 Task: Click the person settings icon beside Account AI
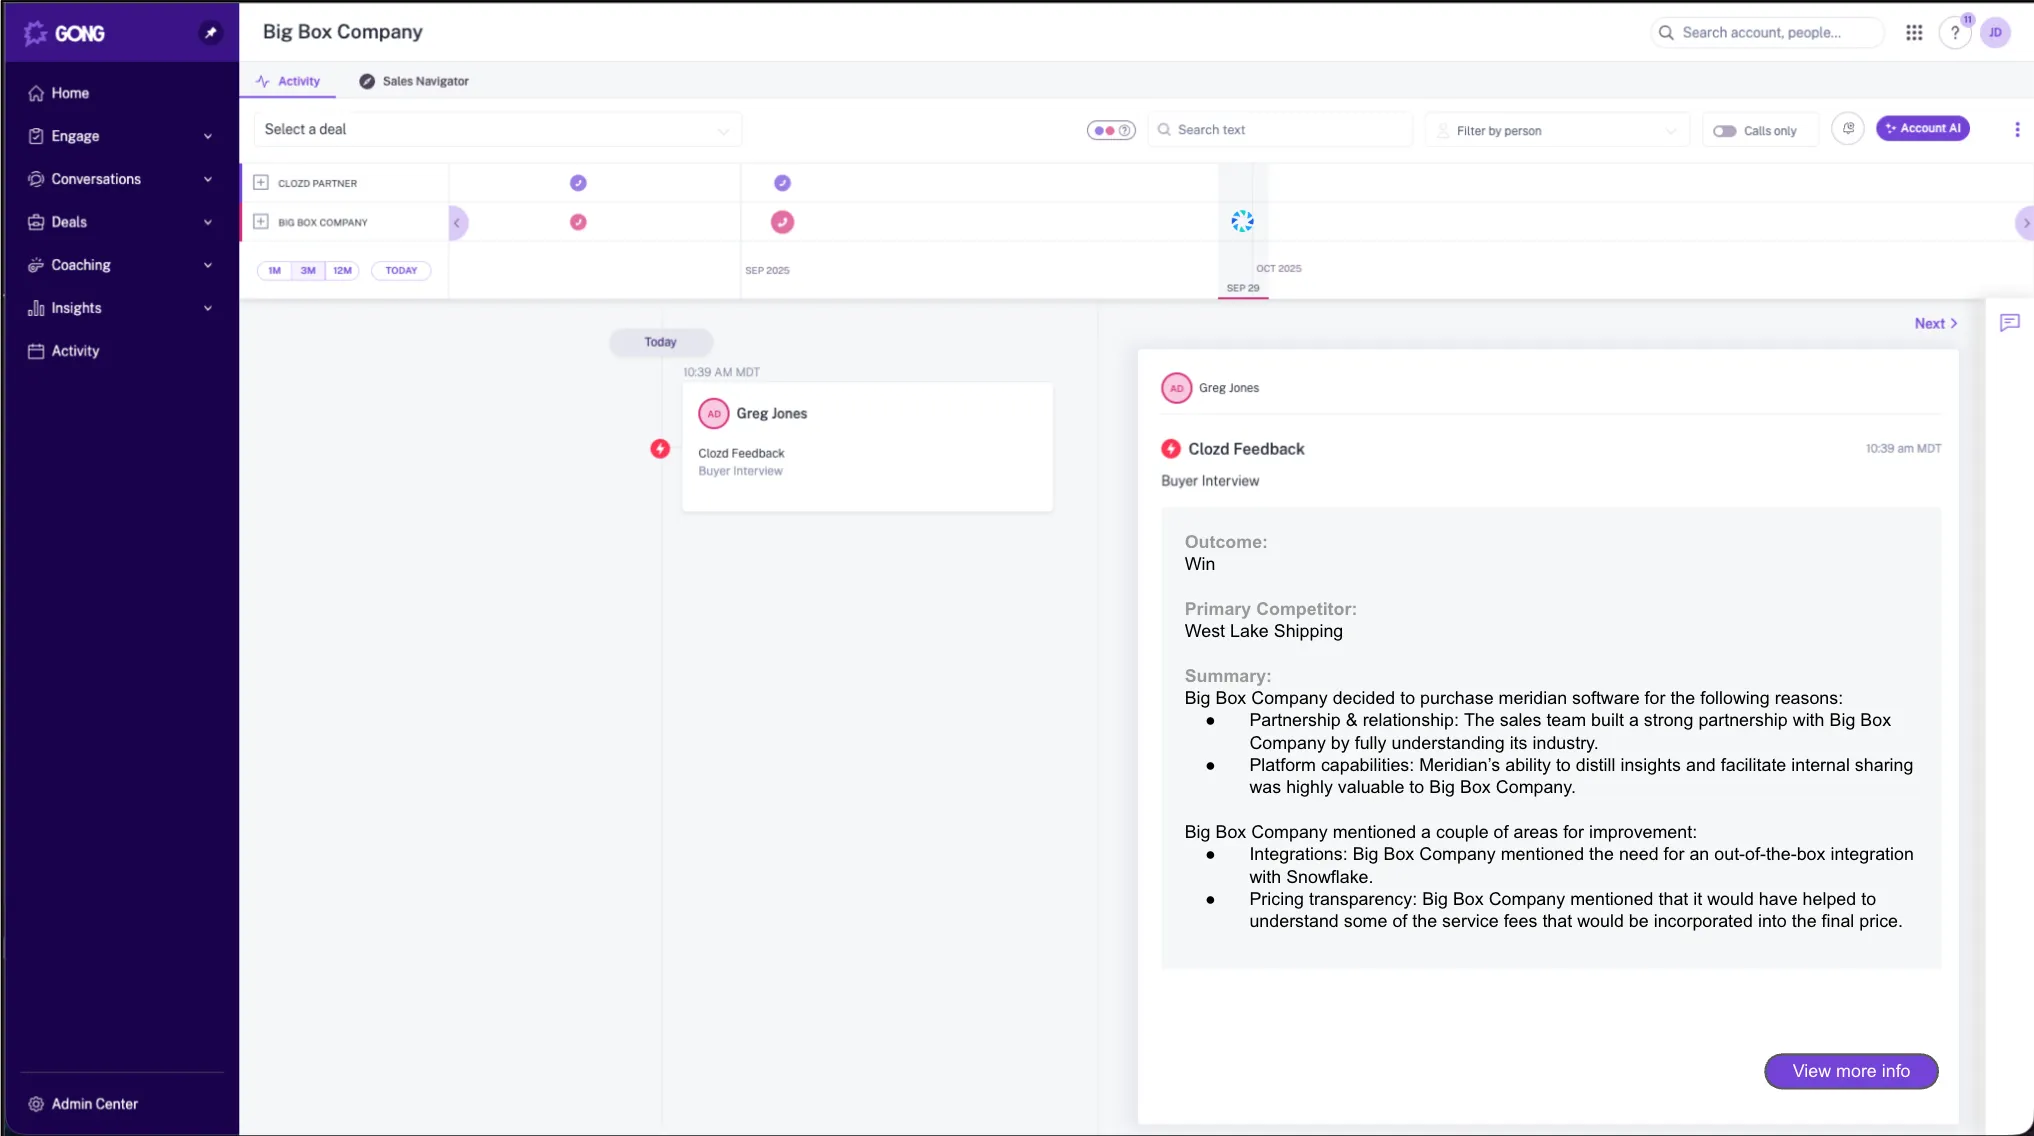click(1848, 129)
